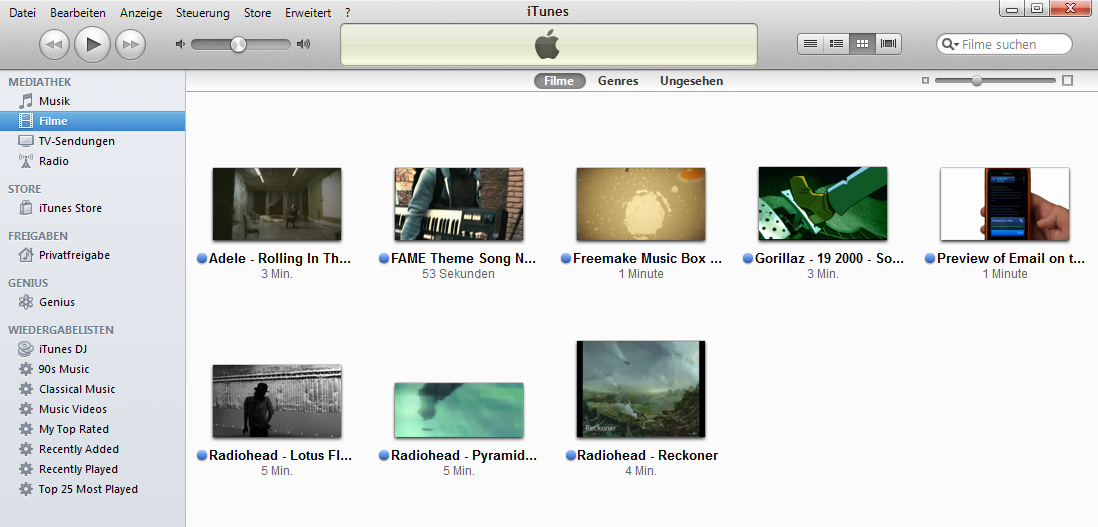Select the Freemake Music Box video thumbnail

pyautogui.click(x=641, y=204)
